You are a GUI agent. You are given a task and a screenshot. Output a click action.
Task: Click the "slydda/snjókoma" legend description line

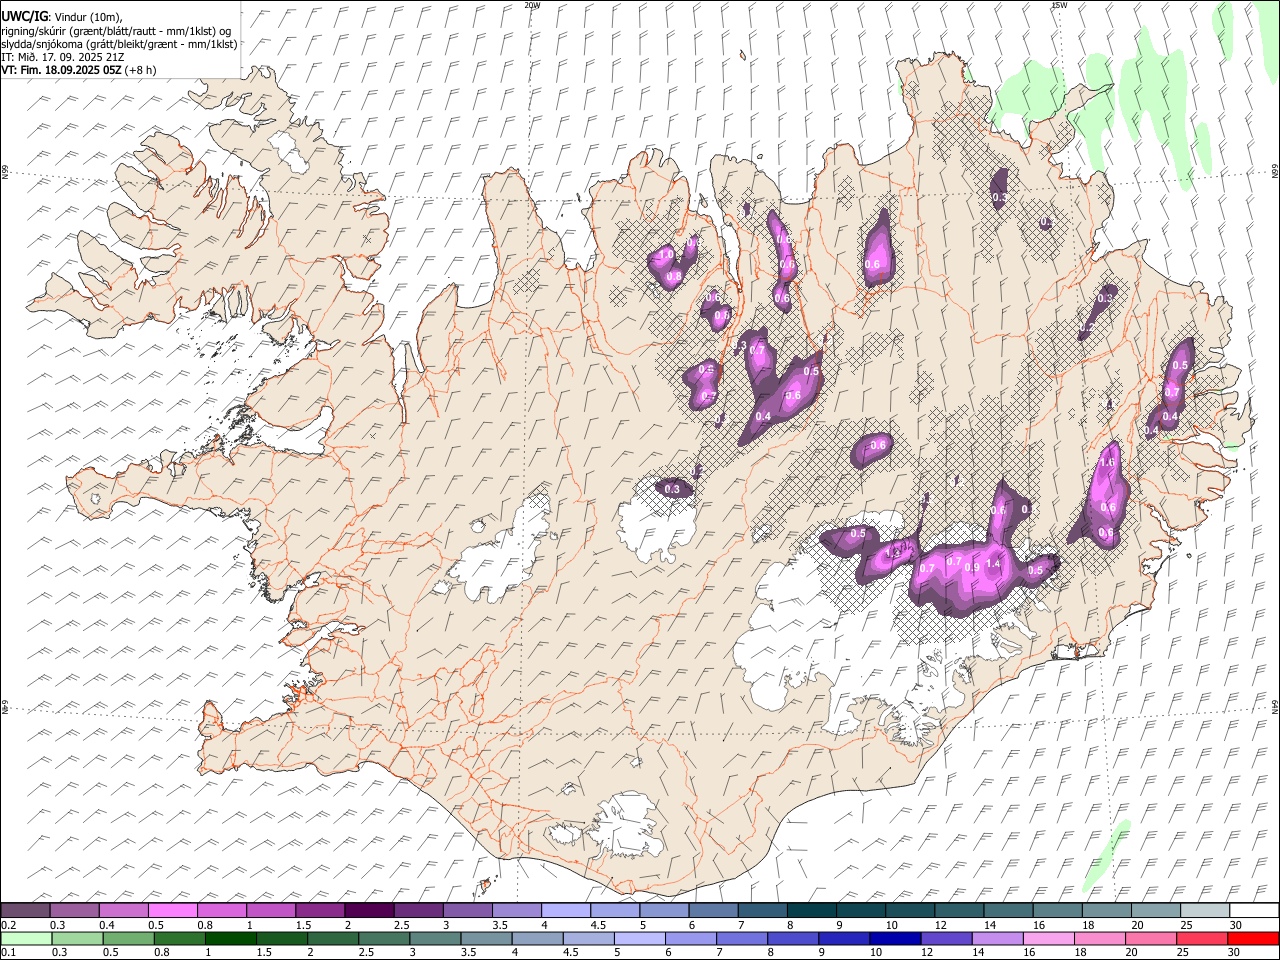coord(119,44)
